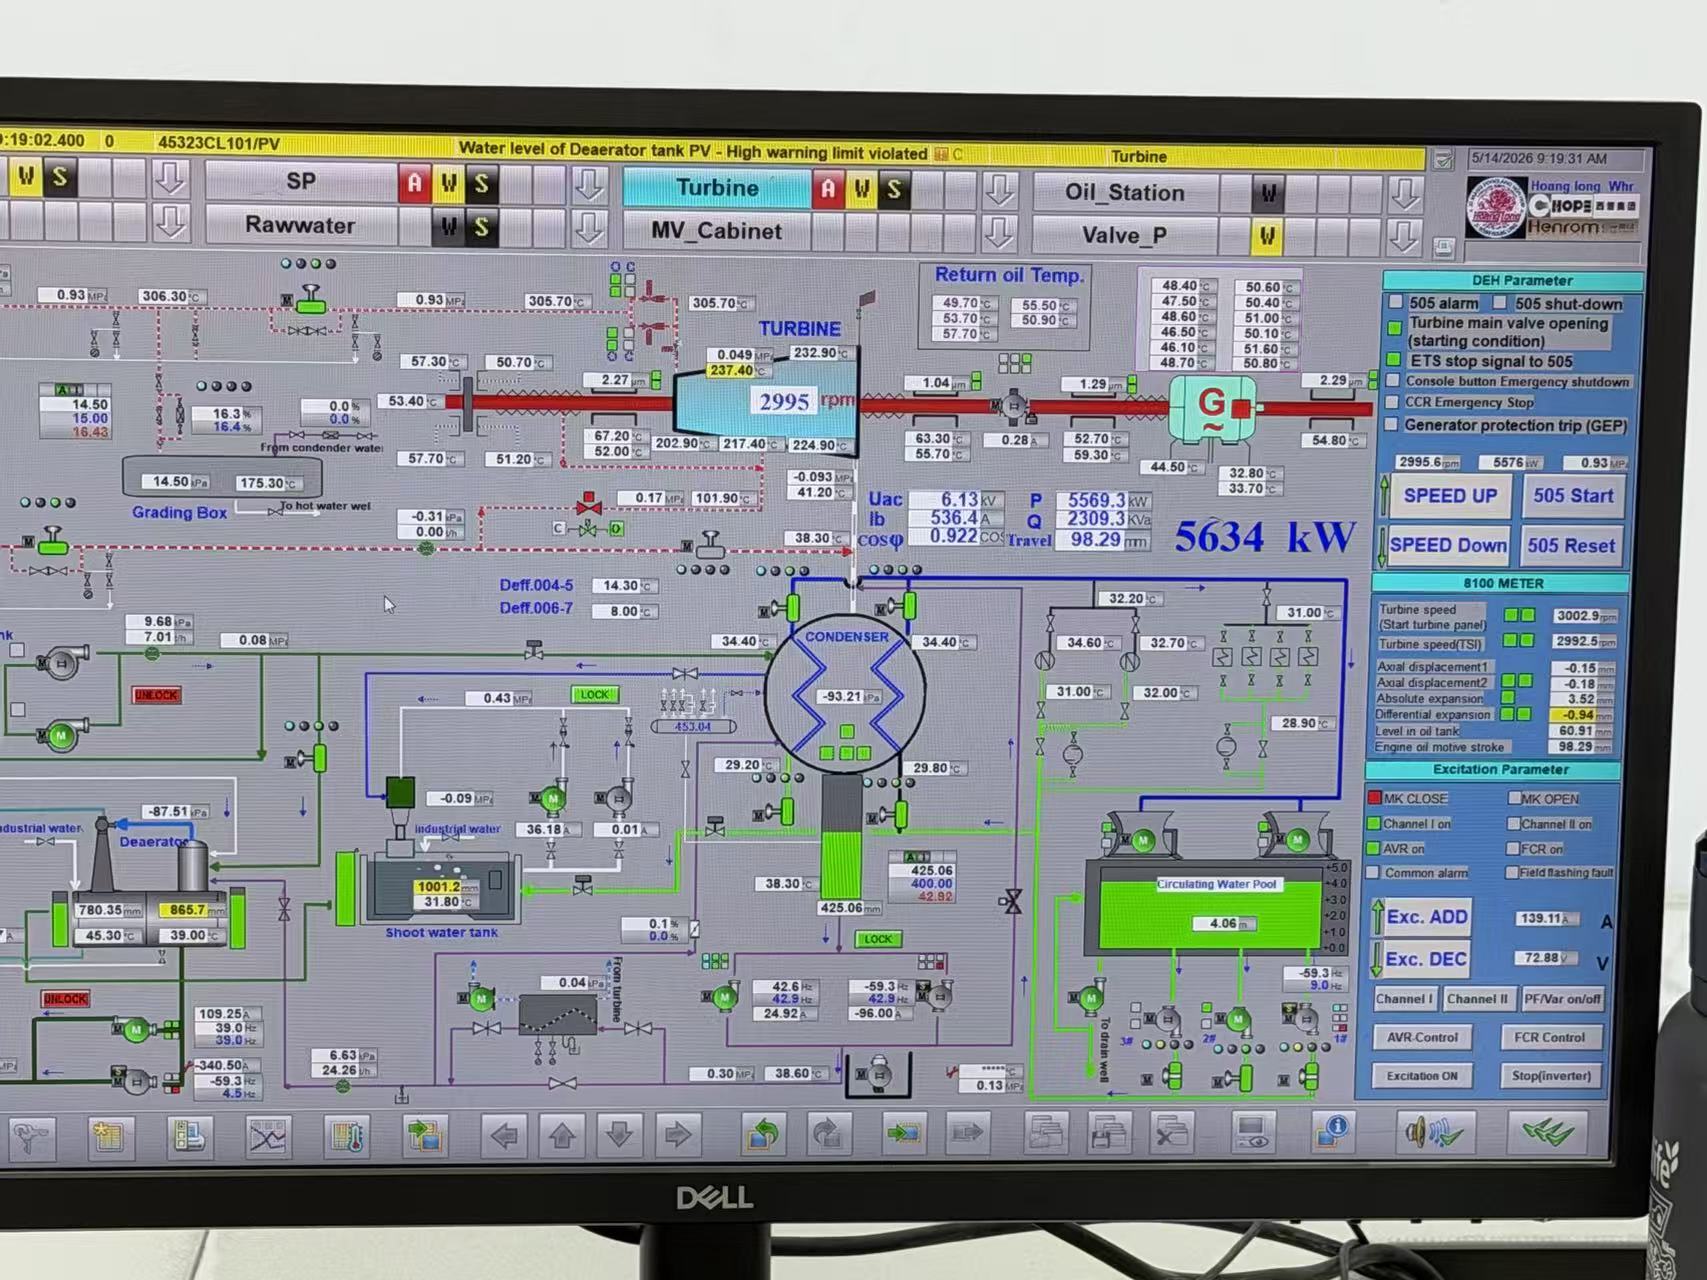Open the SP overview tab
1707x1280 pixels.
click(x=301, y=182)
